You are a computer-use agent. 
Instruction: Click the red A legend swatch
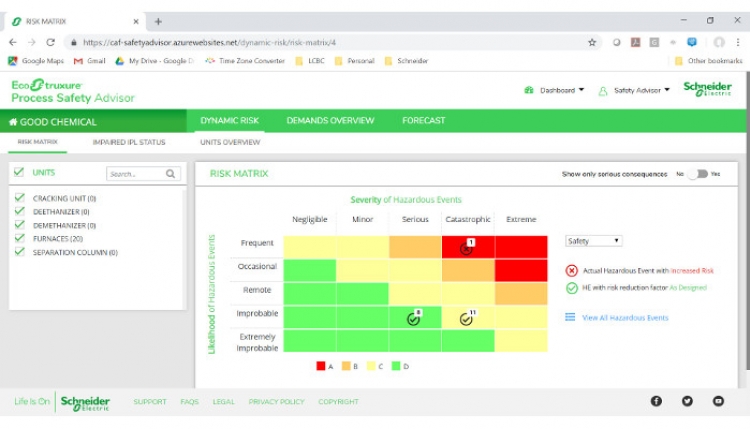(320, 366)
